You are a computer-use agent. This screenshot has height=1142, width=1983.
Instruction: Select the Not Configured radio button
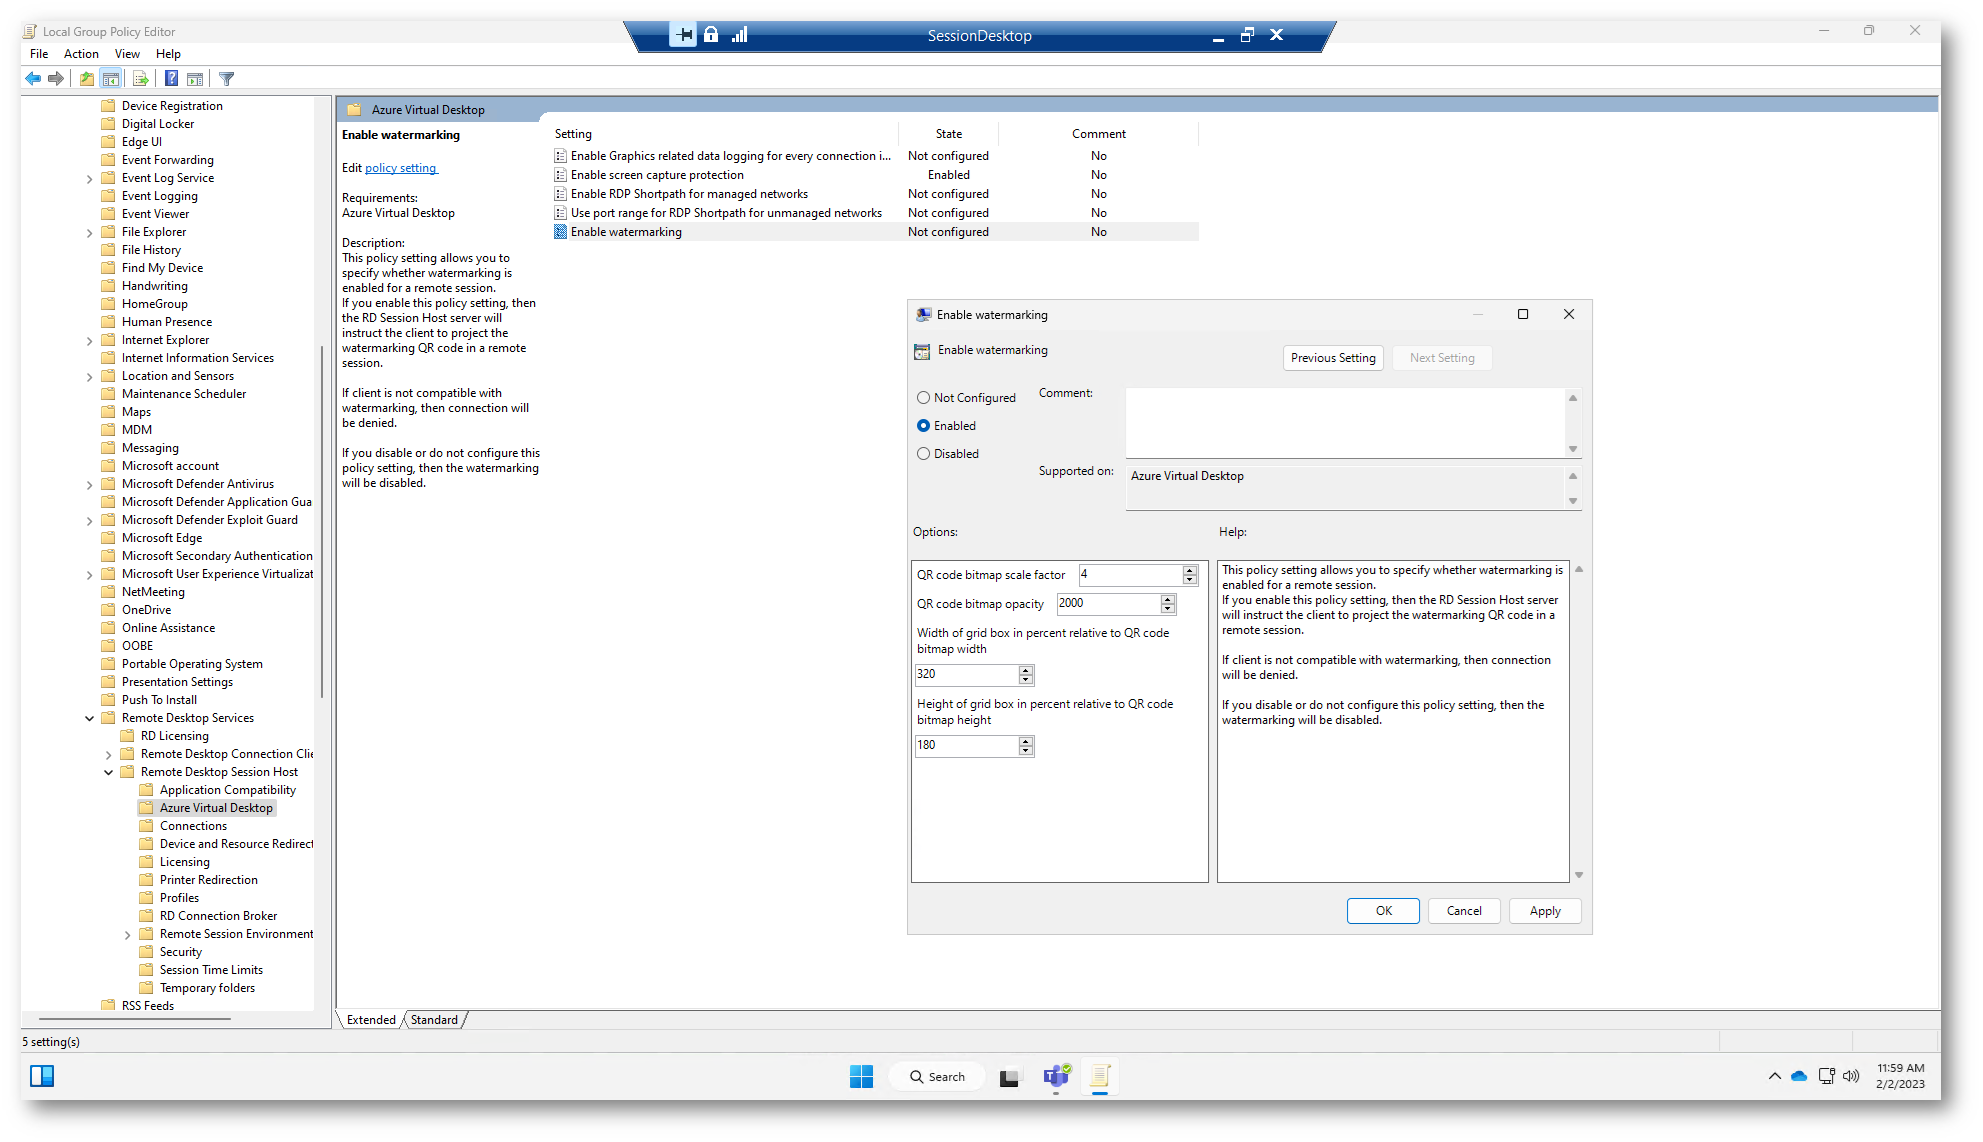point(924,398)
